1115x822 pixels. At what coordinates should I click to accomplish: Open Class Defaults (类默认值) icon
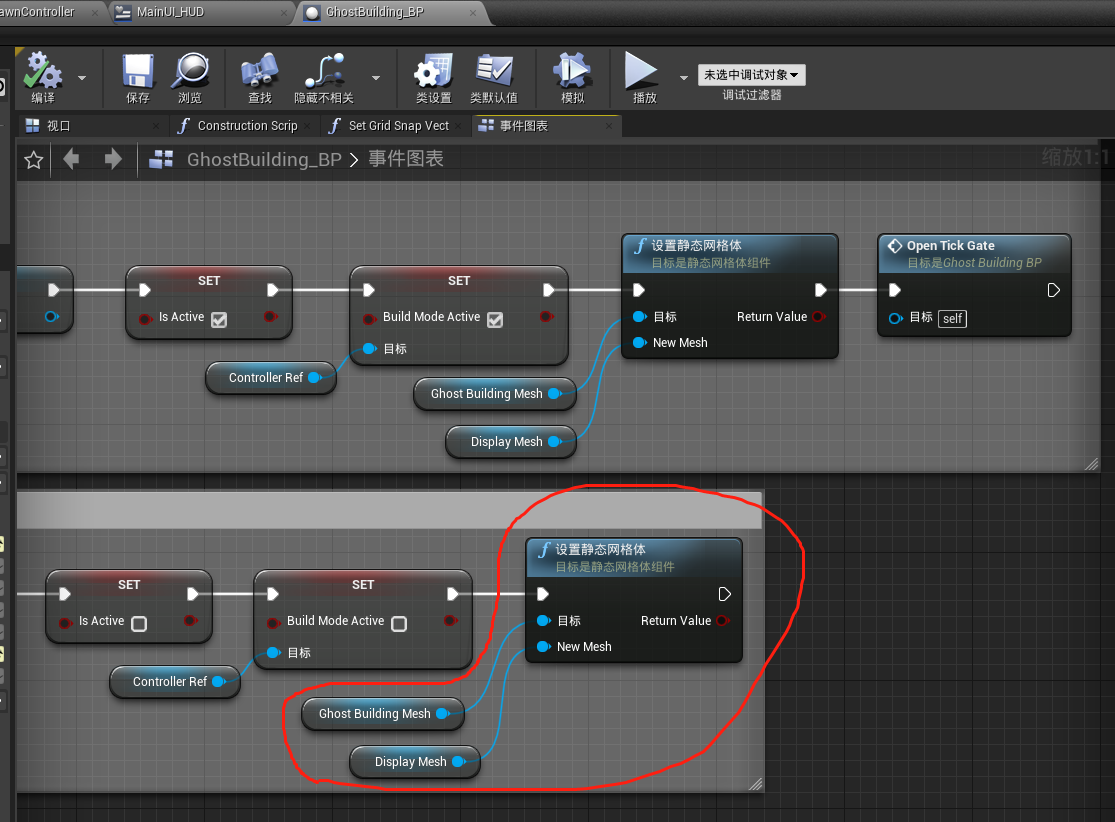[x=494, y=71]
